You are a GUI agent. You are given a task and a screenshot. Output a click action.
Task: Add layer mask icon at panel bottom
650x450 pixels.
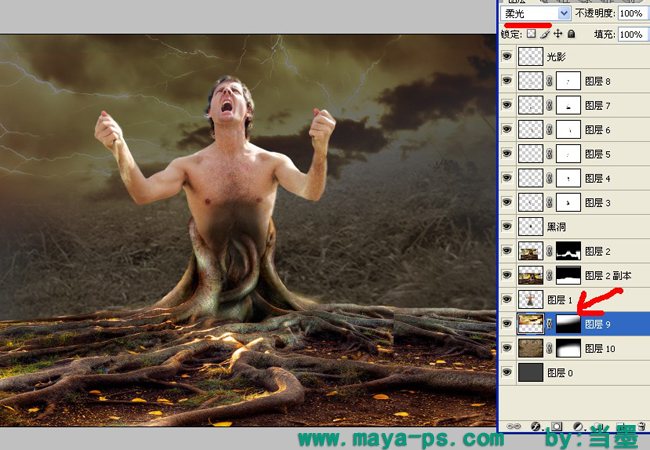click(x=556, y=426)
